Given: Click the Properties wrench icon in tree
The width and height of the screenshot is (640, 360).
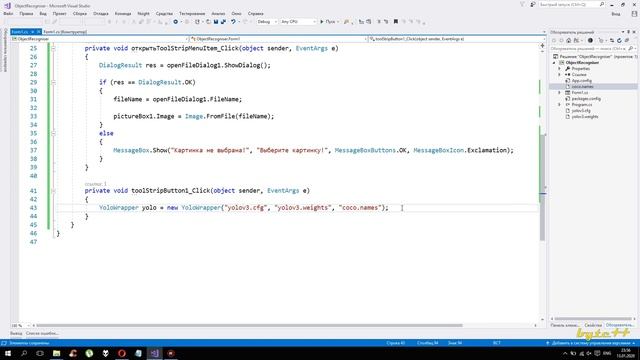Looking at the screenshot, I should click(567, 69).
